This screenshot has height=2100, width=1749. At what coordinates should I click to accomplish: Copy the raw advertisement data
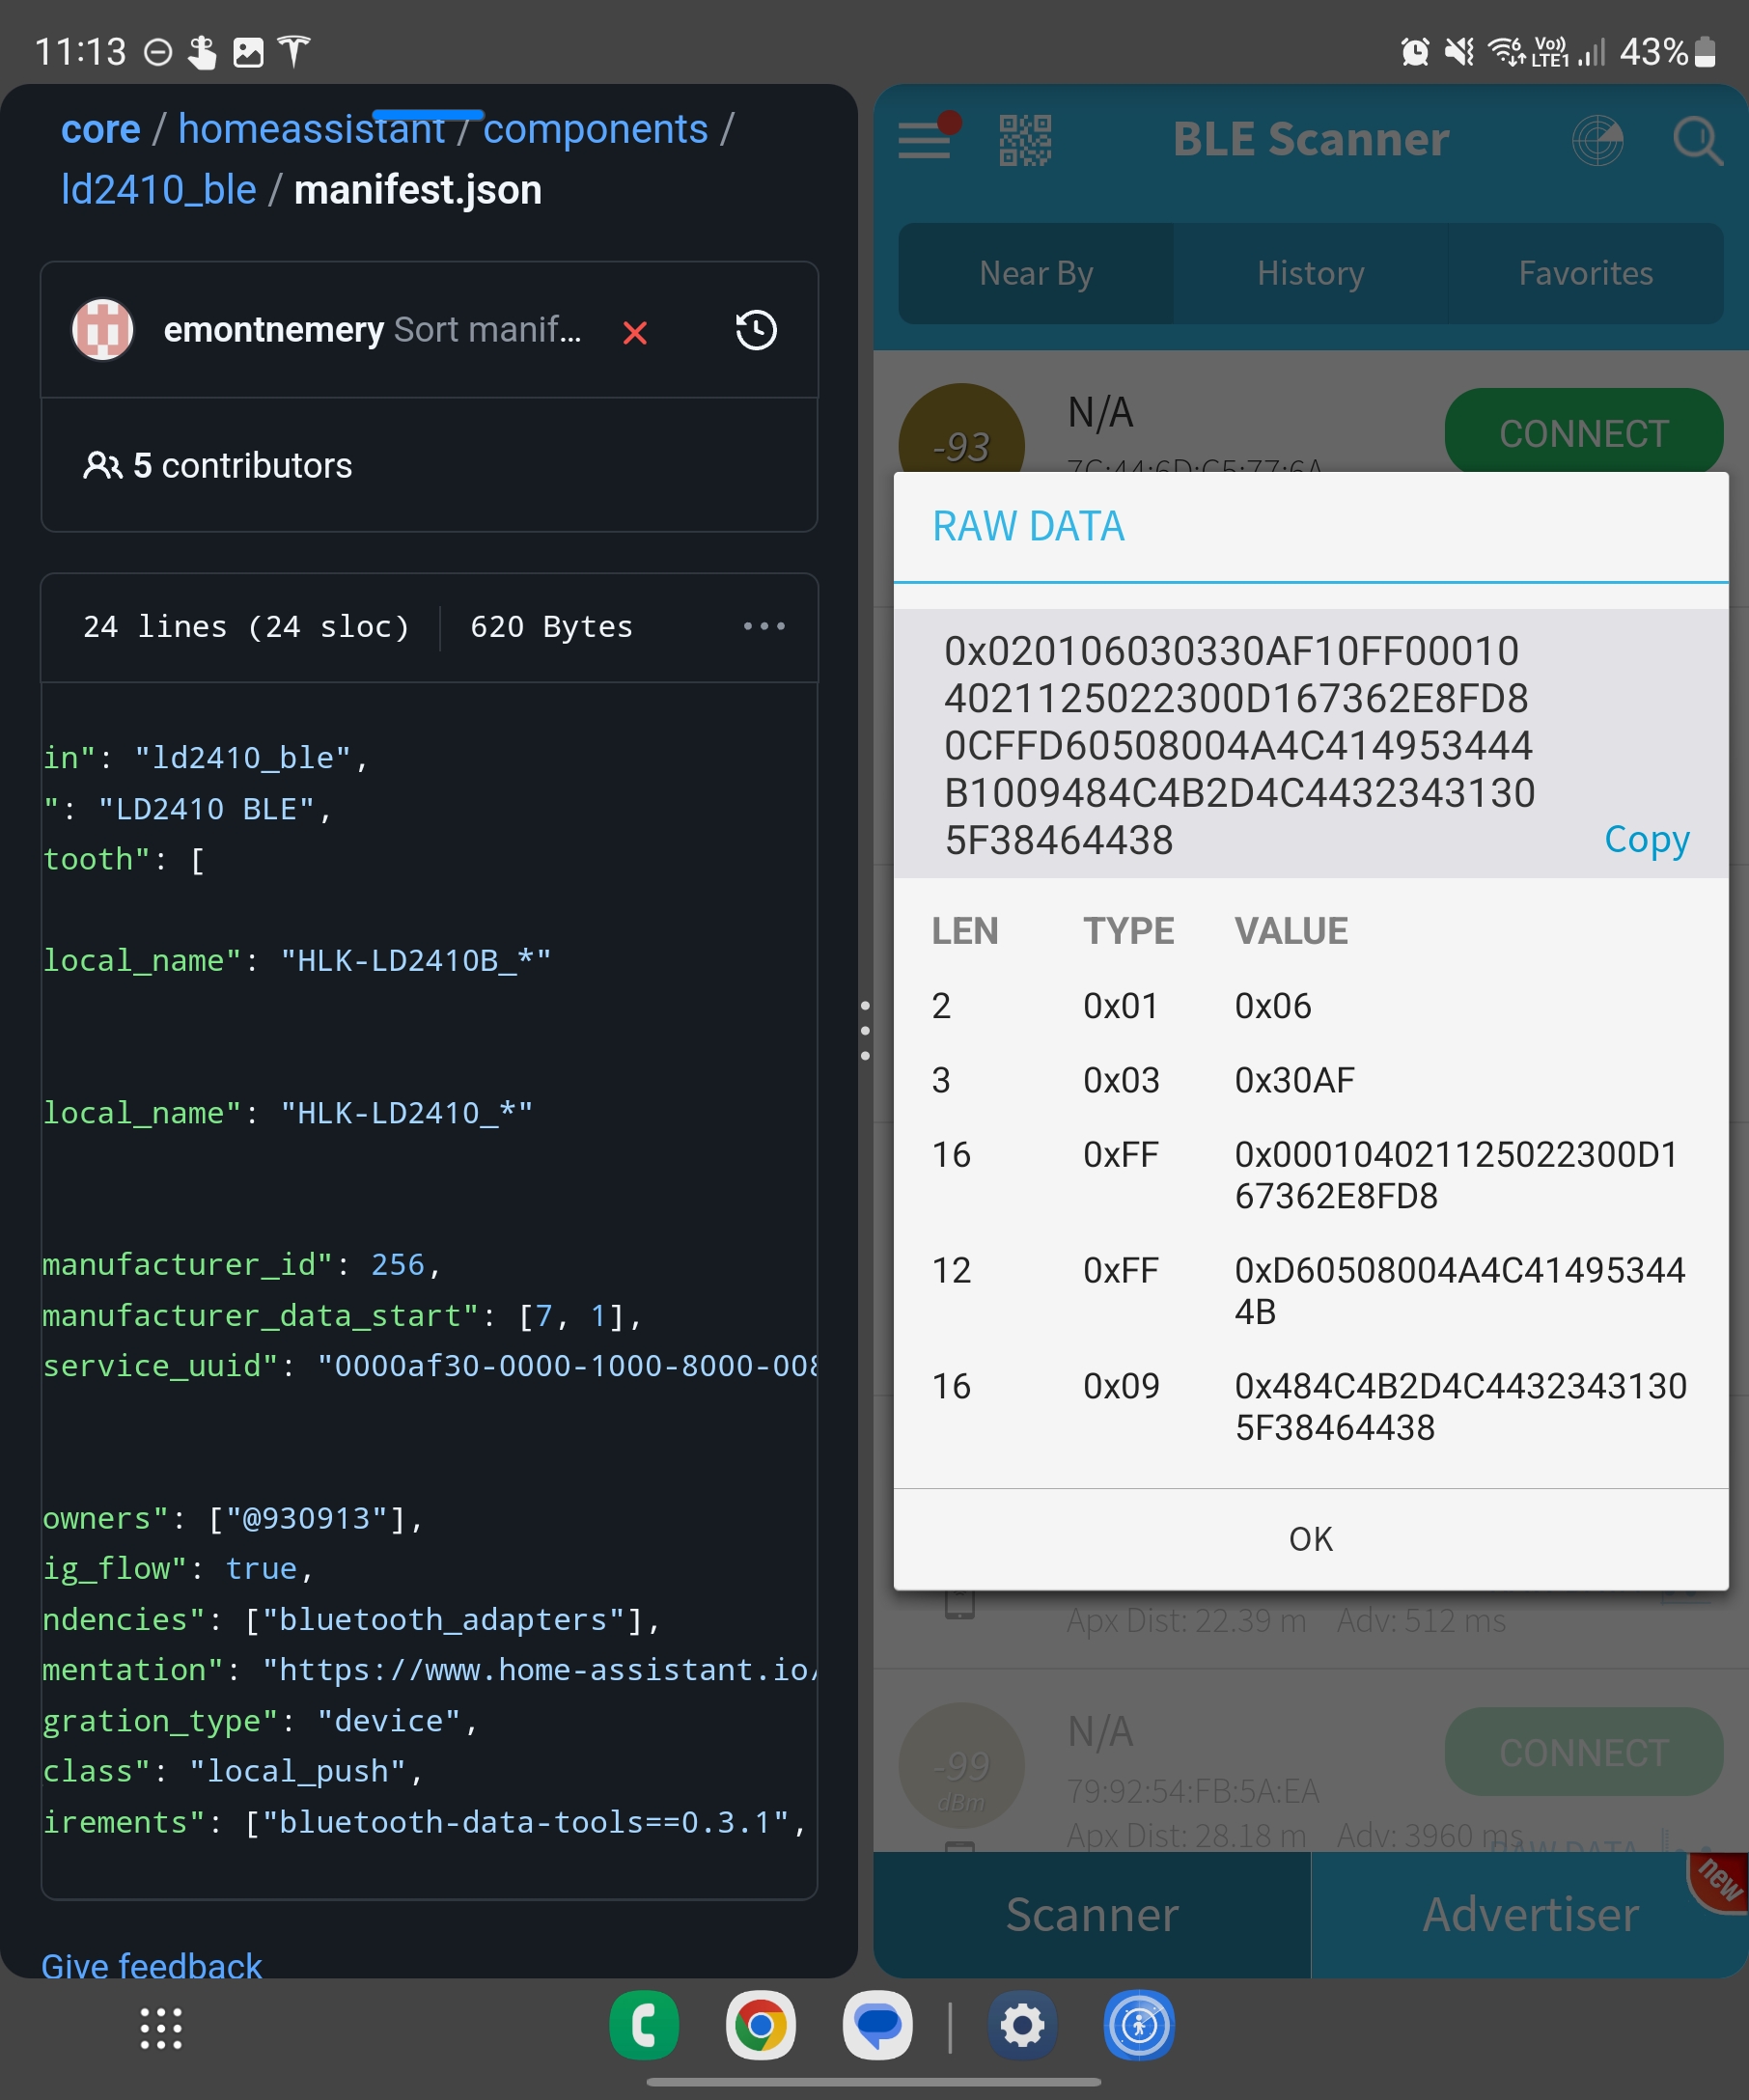(1646, 839)
